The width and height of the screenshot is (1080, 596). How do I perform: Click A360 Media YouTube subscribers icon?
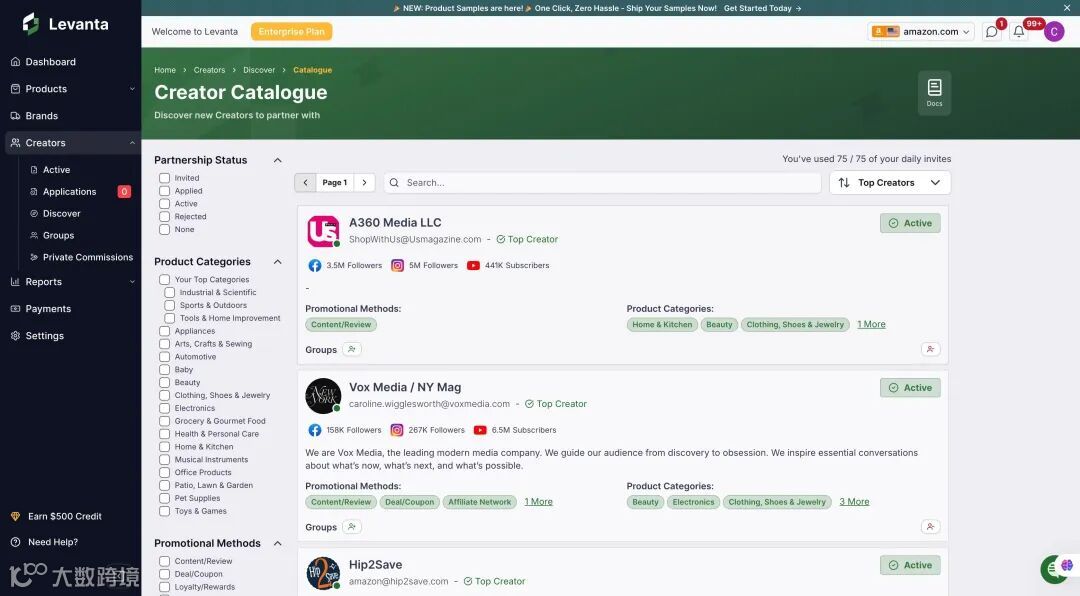pos(473,265)
